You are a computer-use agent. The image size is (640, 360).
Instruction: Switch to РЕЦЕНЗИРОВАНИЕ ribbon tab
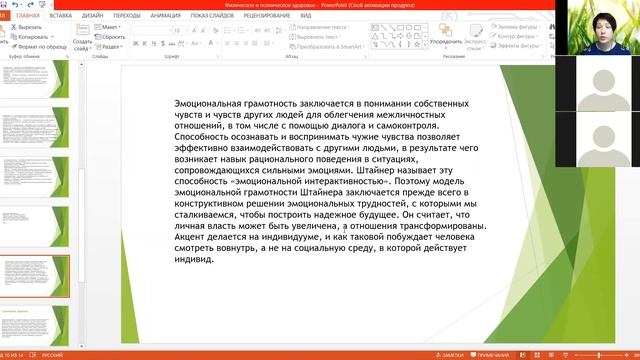267,16
